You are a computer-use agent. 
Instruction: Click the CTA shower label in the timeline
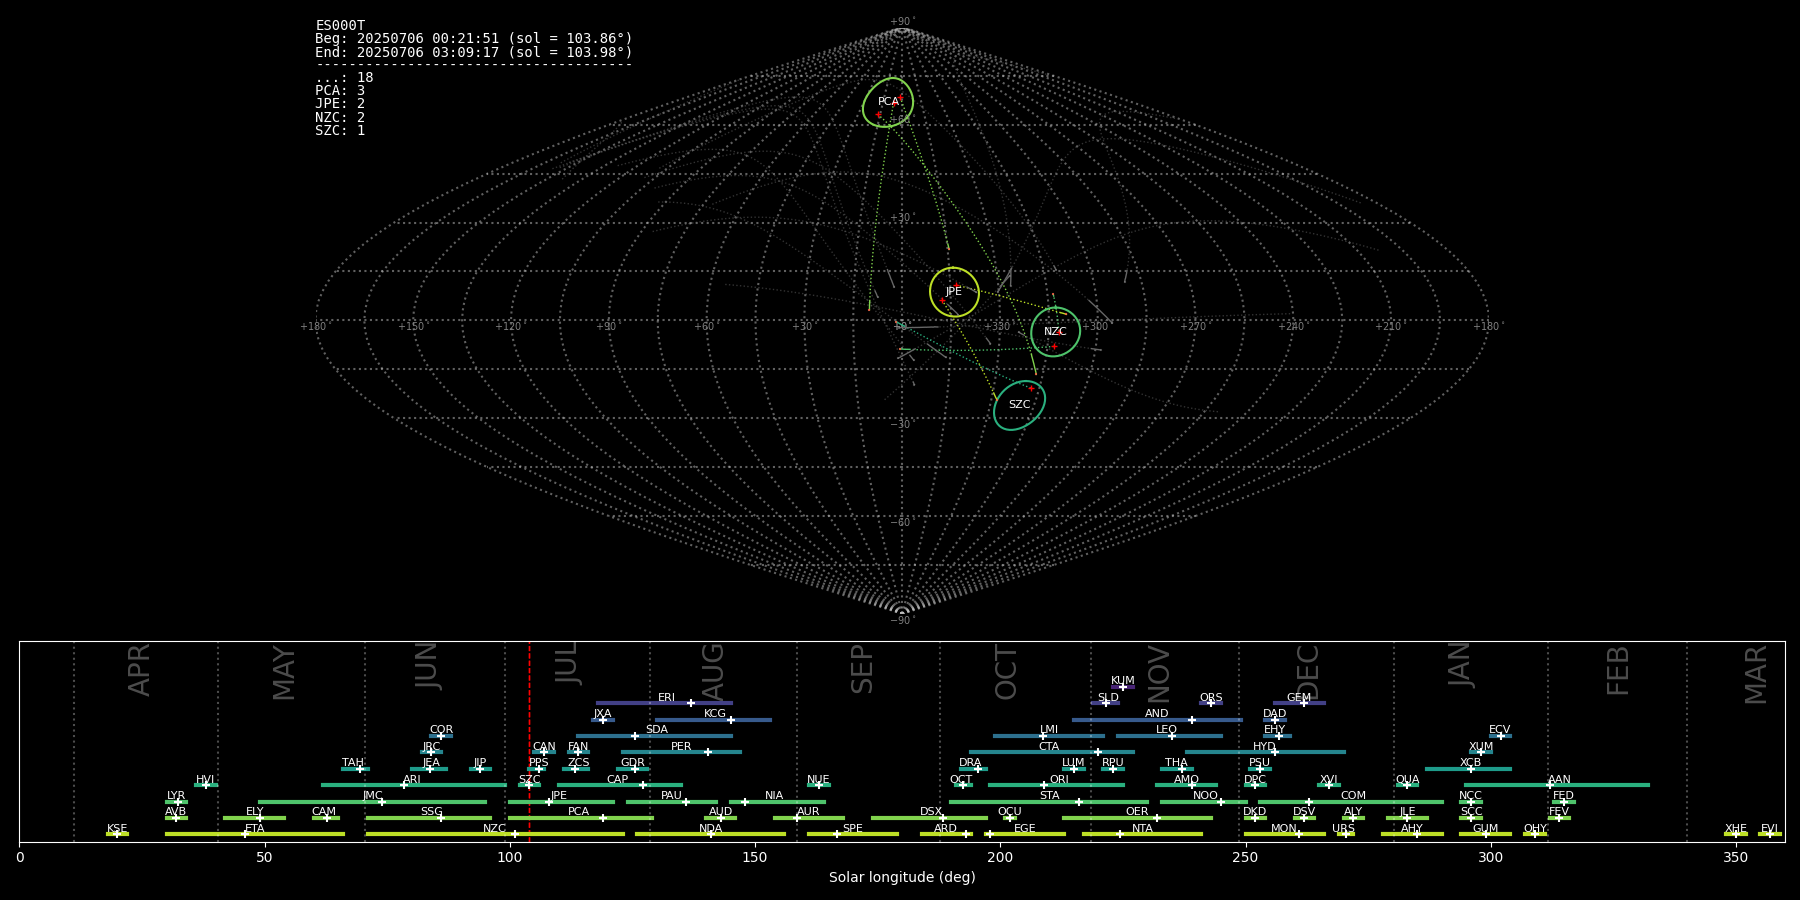[x=1048, y=746]
